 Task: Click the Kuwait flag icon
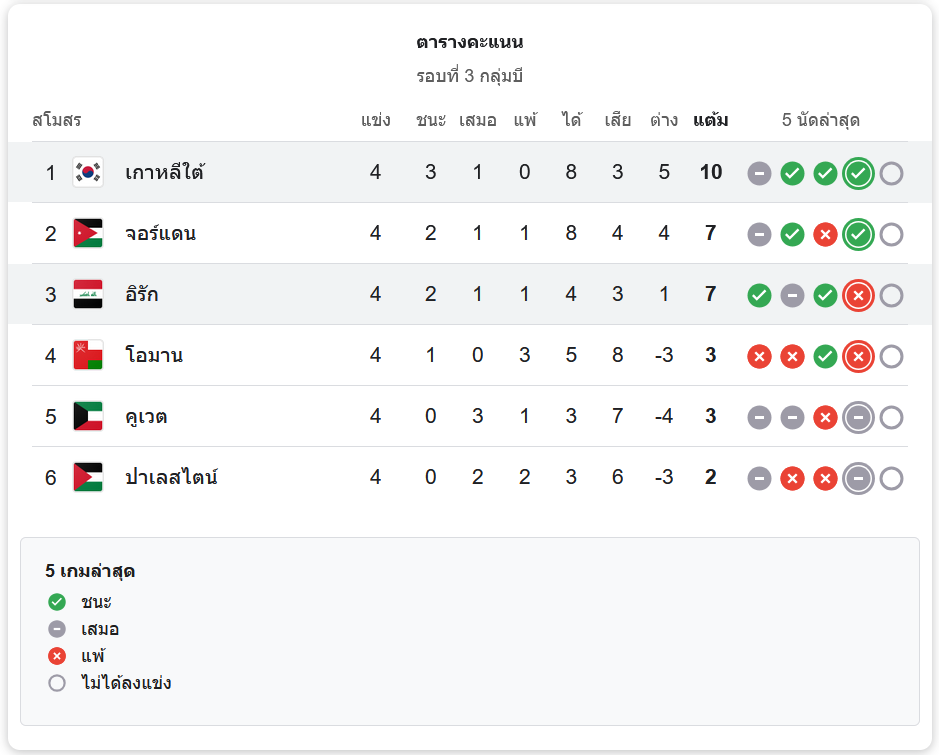(88, 417)
